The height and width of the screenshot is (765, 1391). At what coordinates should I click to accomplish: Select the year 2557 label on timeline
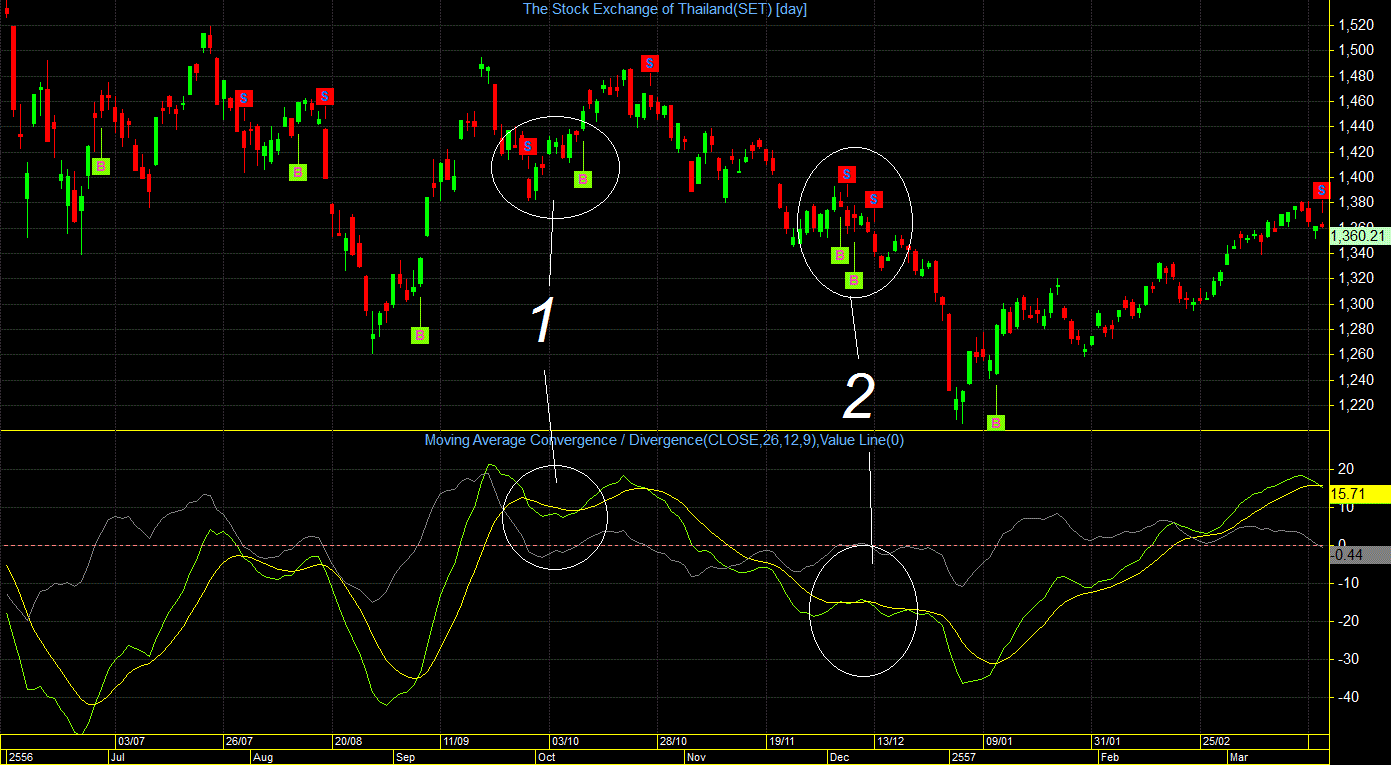[x=966, y=757]
